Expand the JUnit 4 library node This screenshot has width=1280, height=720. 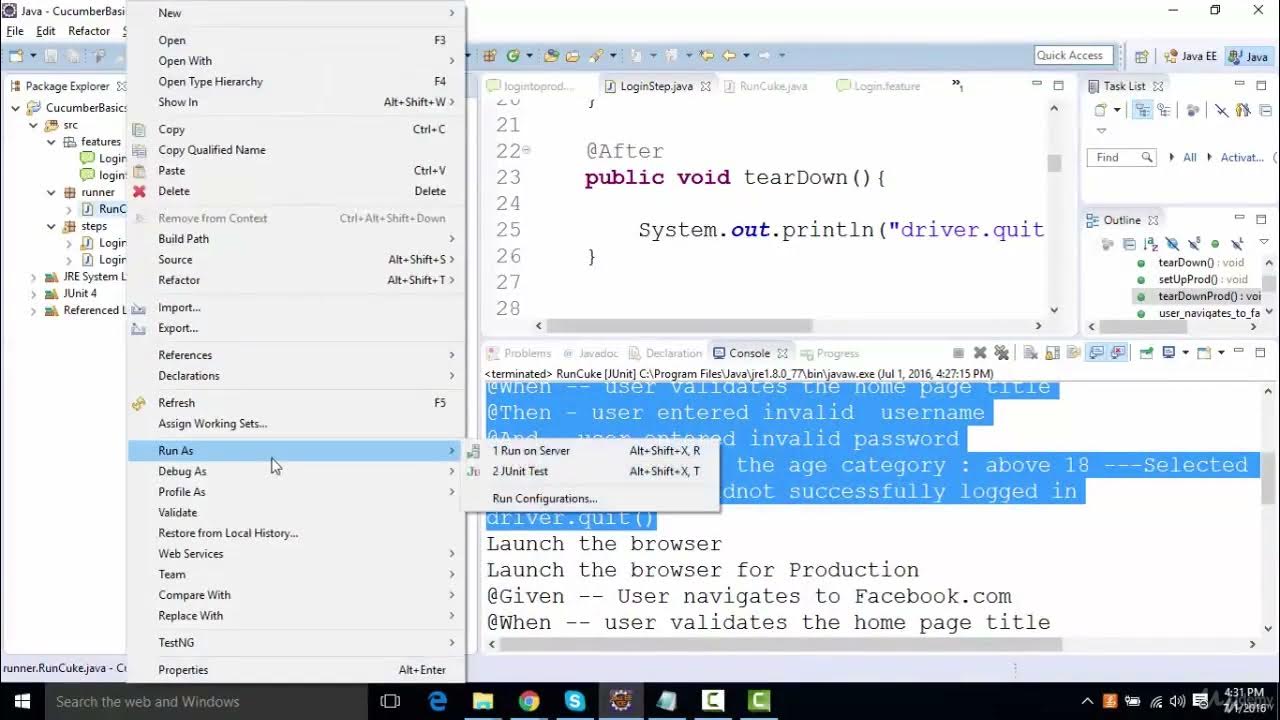point(33,294)
